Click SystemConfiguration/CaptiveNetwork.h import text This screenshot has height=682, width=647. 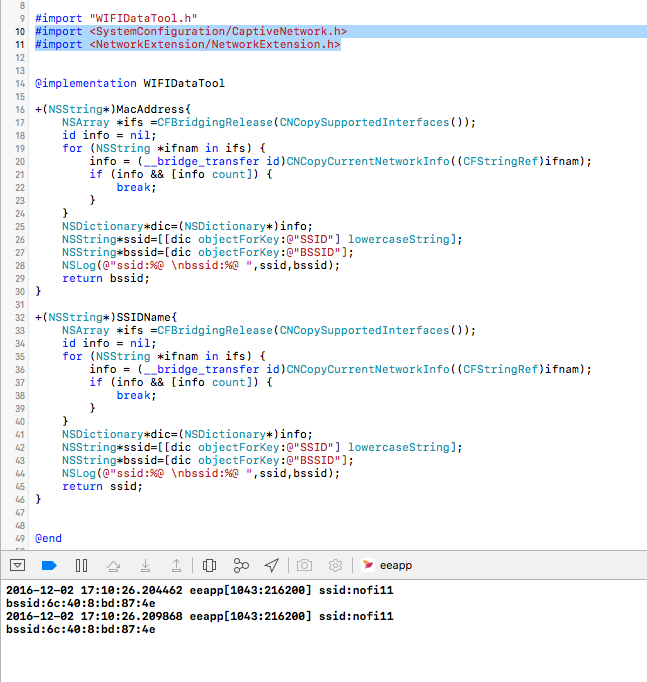pyautogui.click(x=218, y=31)
